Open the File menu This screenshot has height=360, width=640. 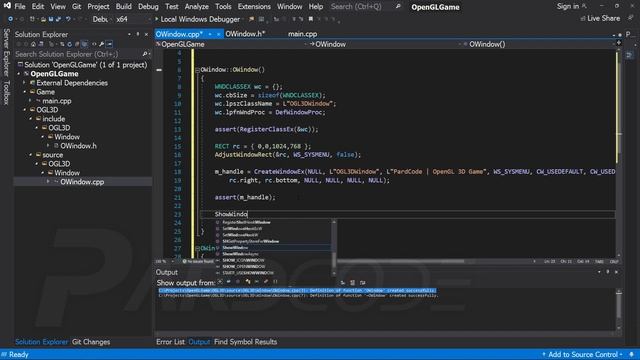20,7
